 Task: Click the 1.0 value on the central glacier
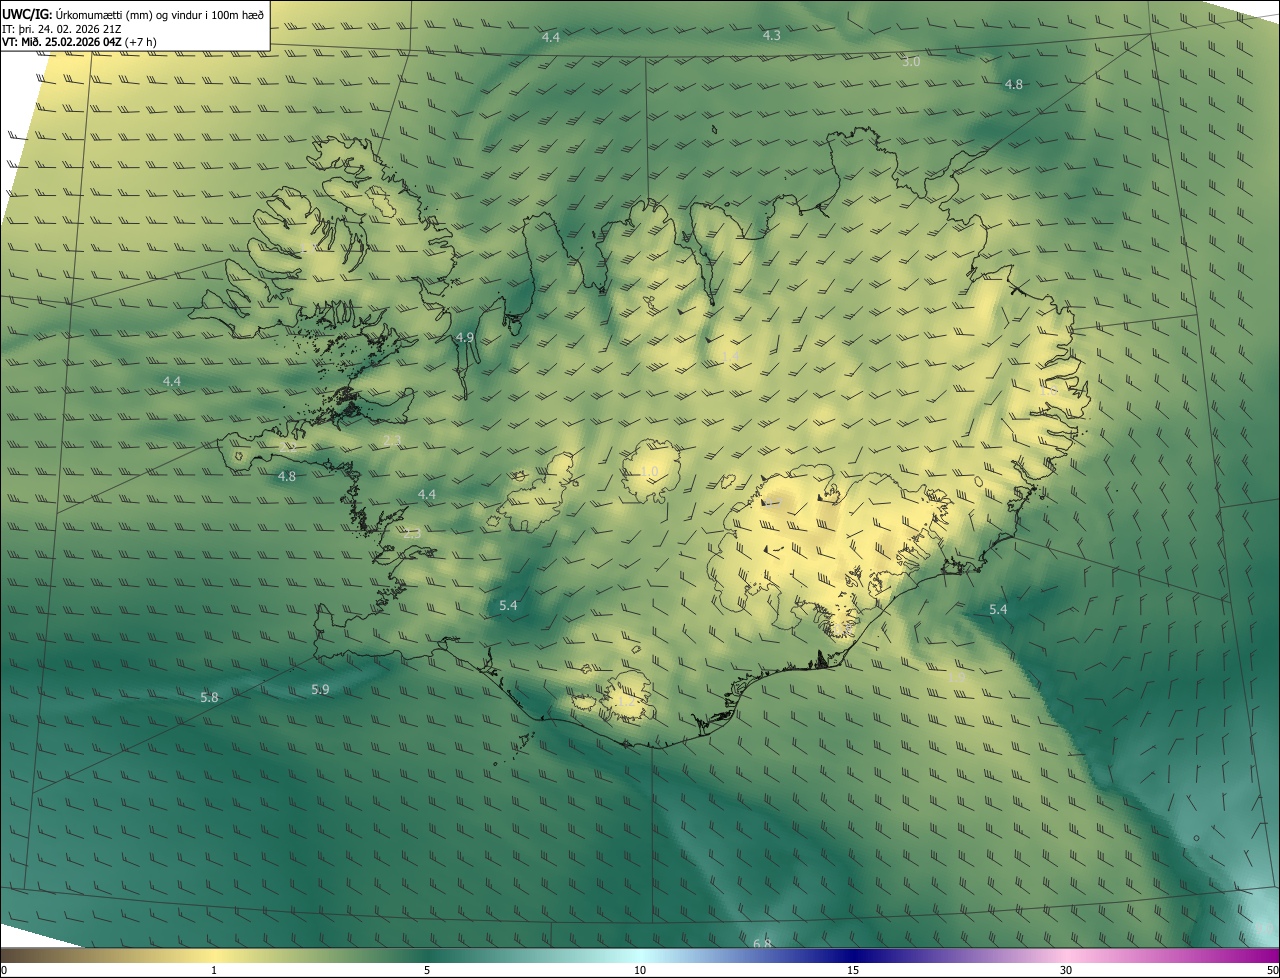(x=649, y=472)
